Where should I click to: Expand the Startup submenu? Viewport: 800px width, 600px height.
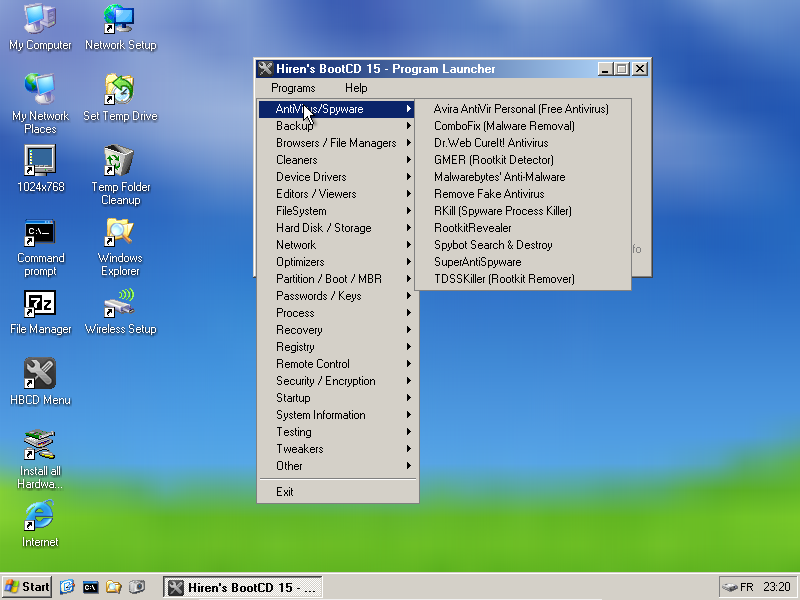coord(337,398)
